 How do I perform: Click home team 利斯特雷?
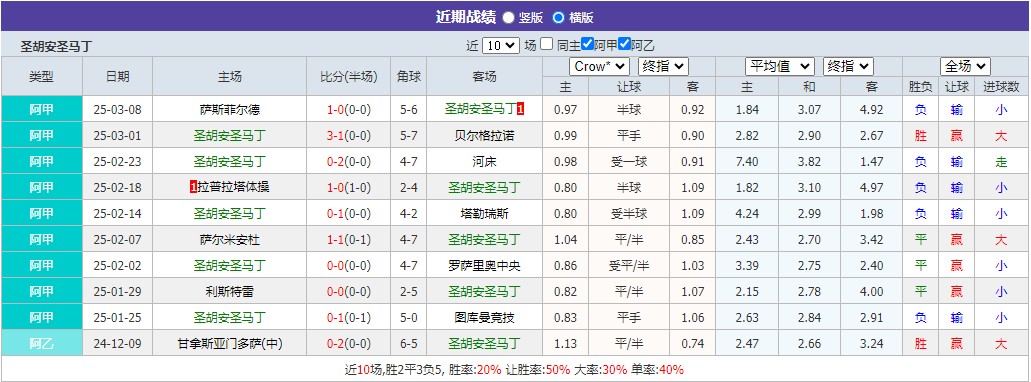point(229,291)
